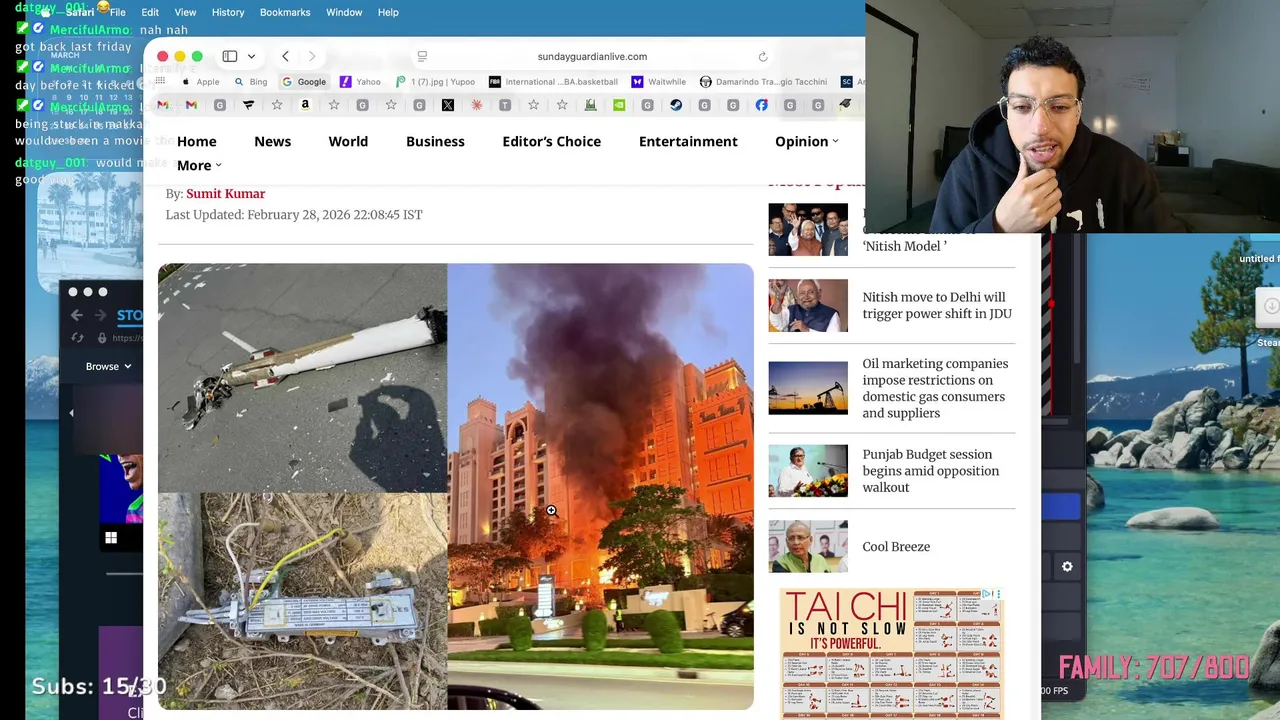Open the Apple bookmark

(x=200, y=82)
